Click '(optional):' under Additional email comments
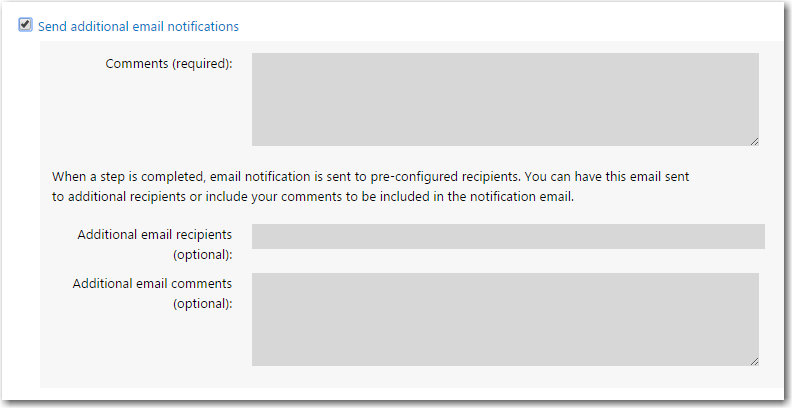 pos(203,304)
